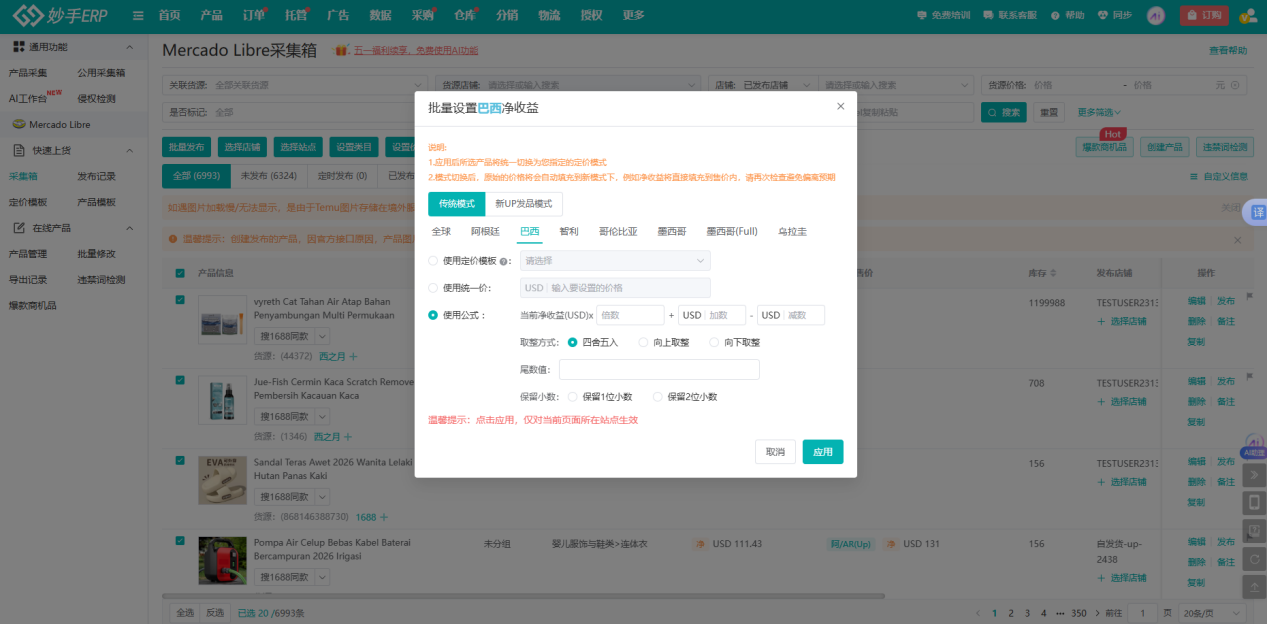
Task: Close the 批量设置巴西净收益 dialog
Action: coord(840,106)
